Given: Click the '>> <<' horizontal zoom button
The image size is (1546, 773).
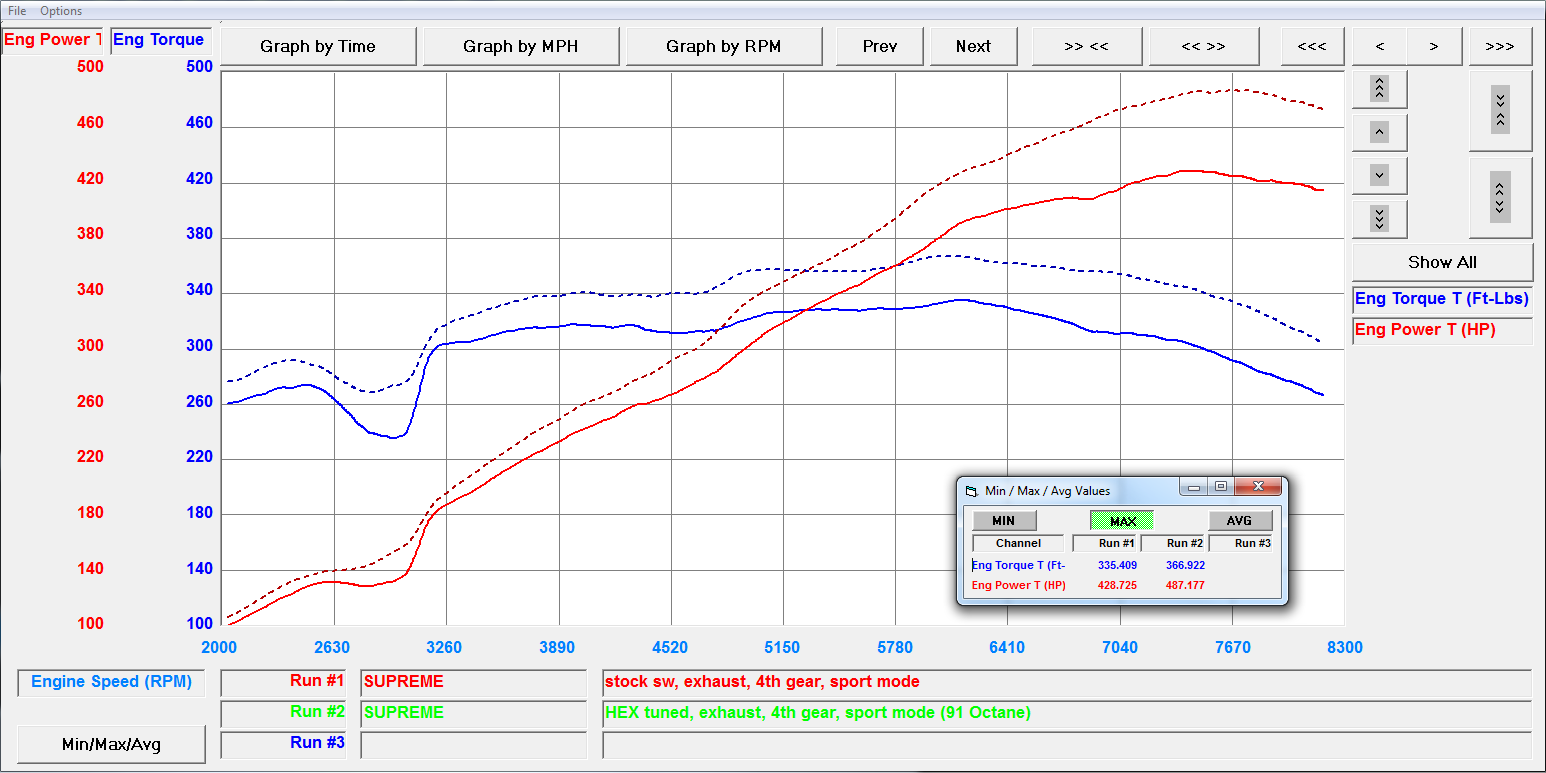Looking at the screenshot, I should 1086,47.
